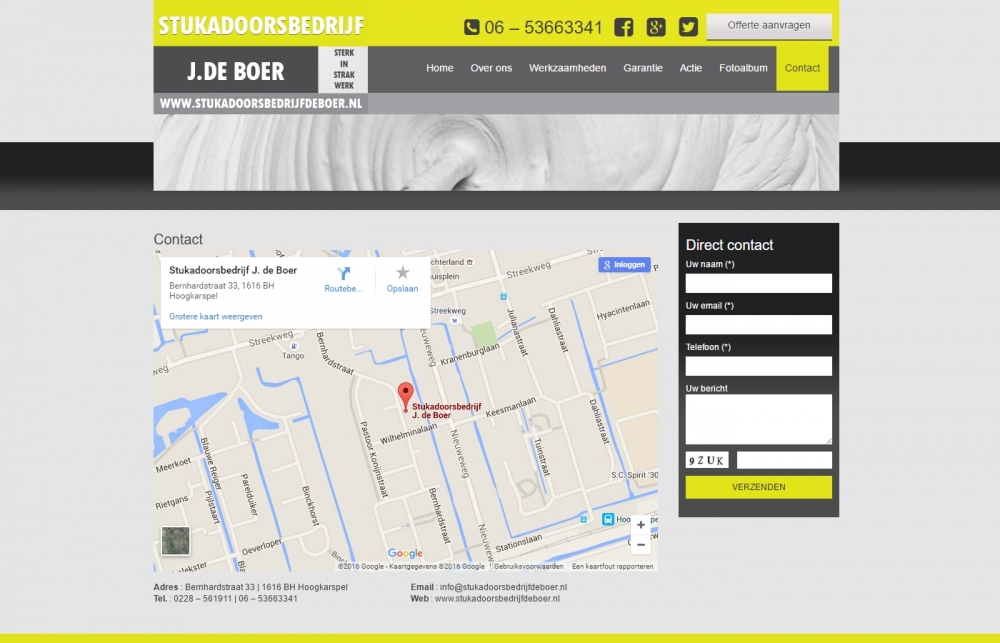
Task: Click the S.C. Spirit '30 label on map
Action: pos(635,475)
